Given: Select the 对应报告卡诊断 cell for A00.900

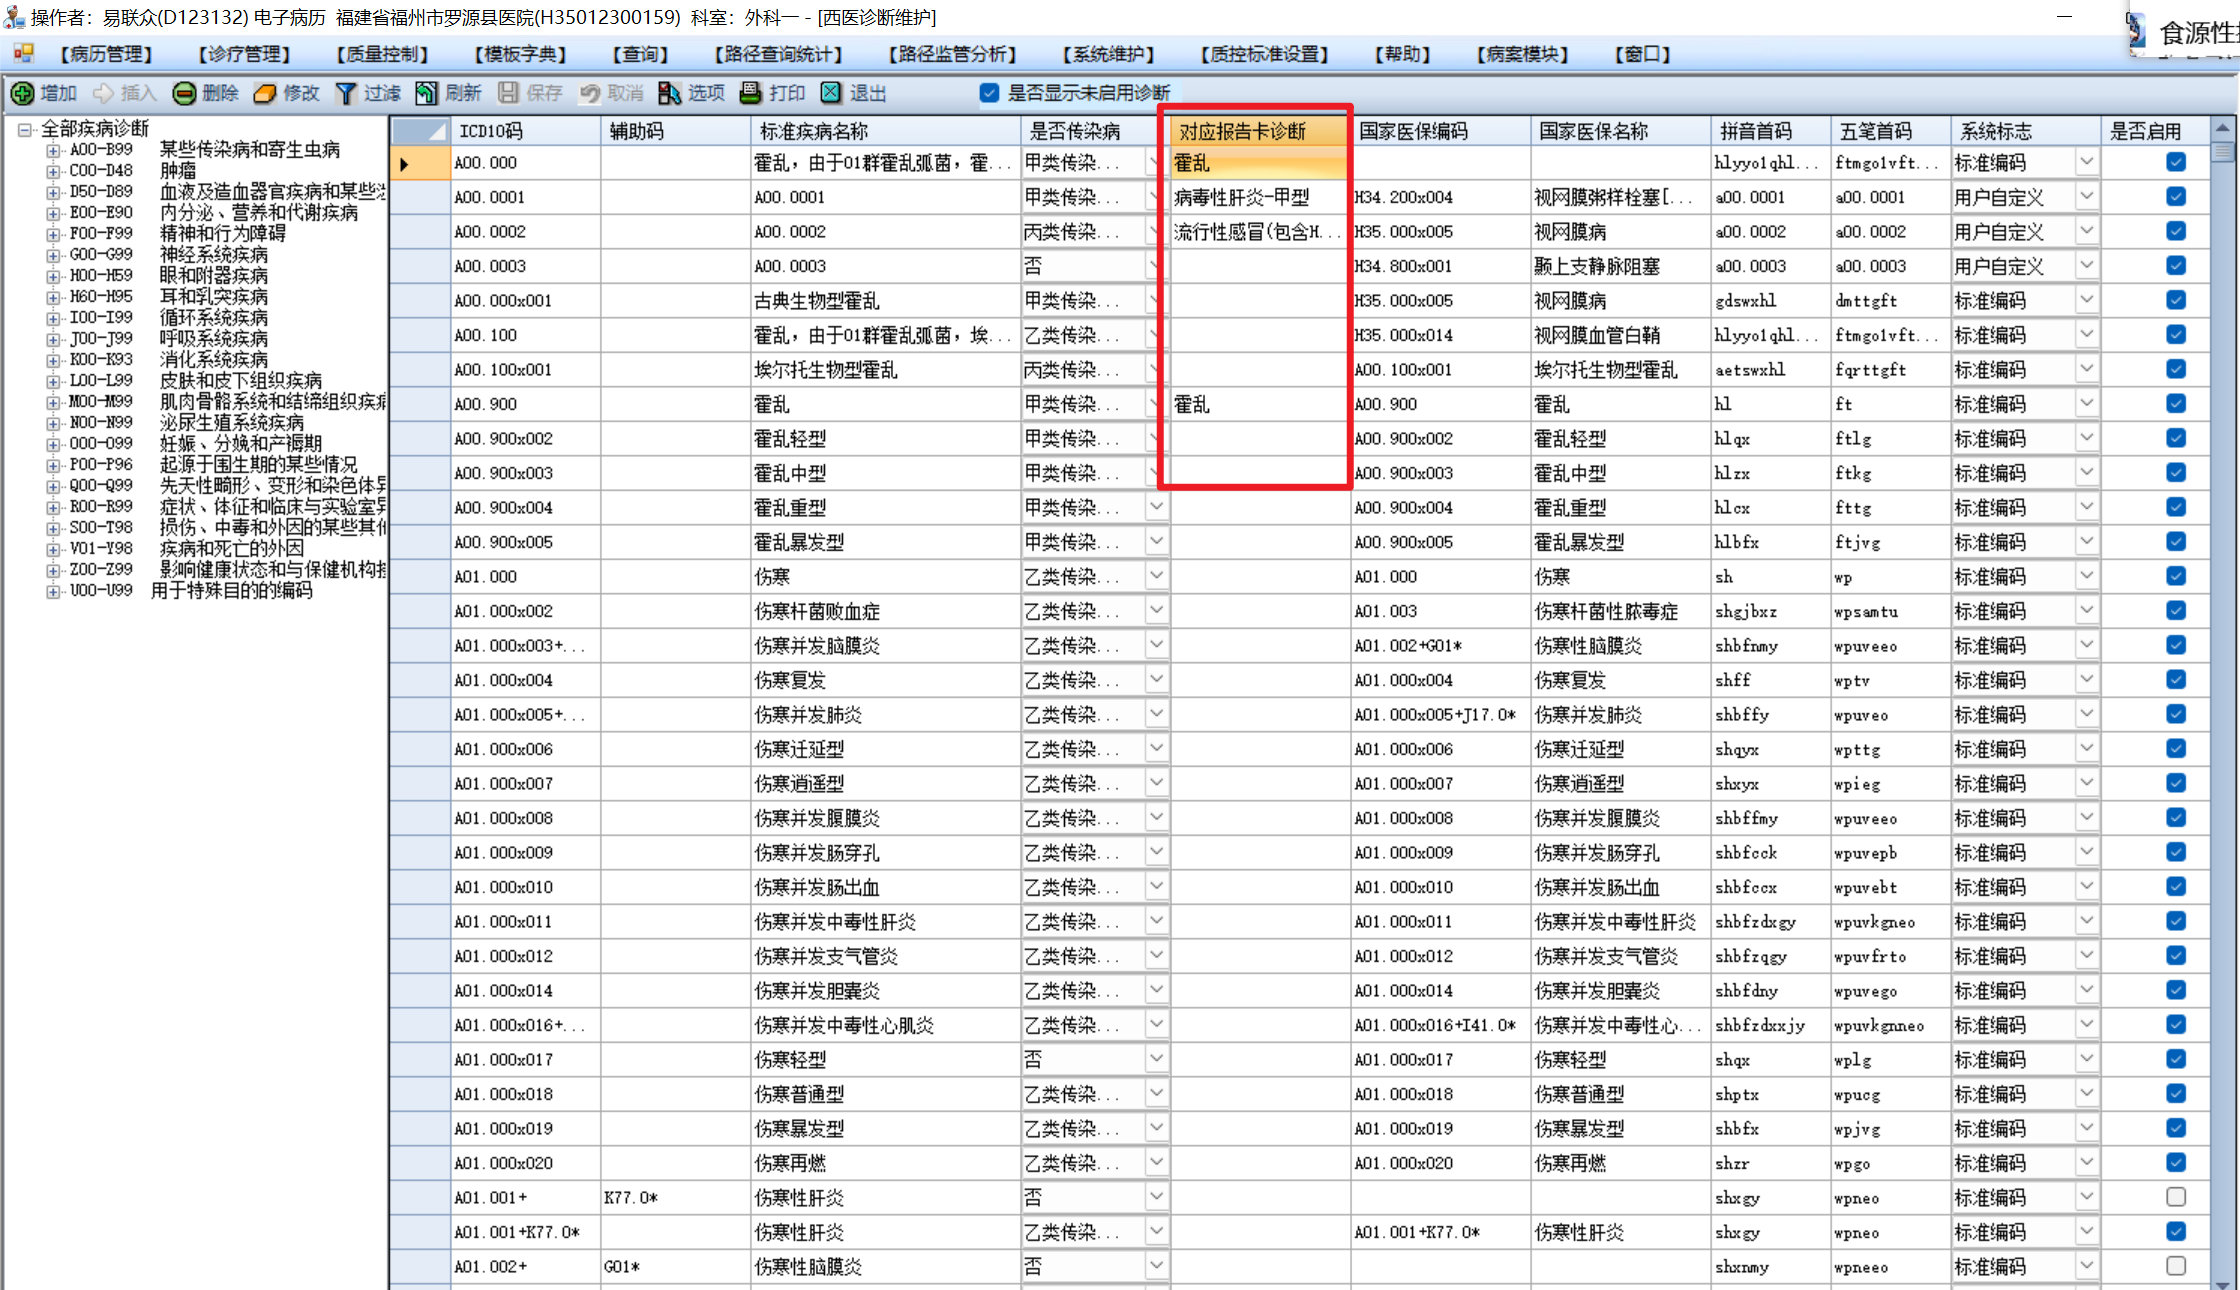Looking at the screenshot, I should click(x=1255, y=404).
